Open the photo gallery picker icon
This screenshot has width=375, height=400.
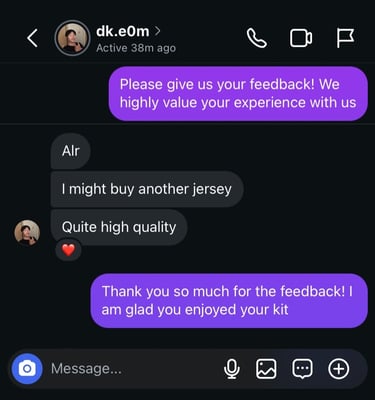266,369
